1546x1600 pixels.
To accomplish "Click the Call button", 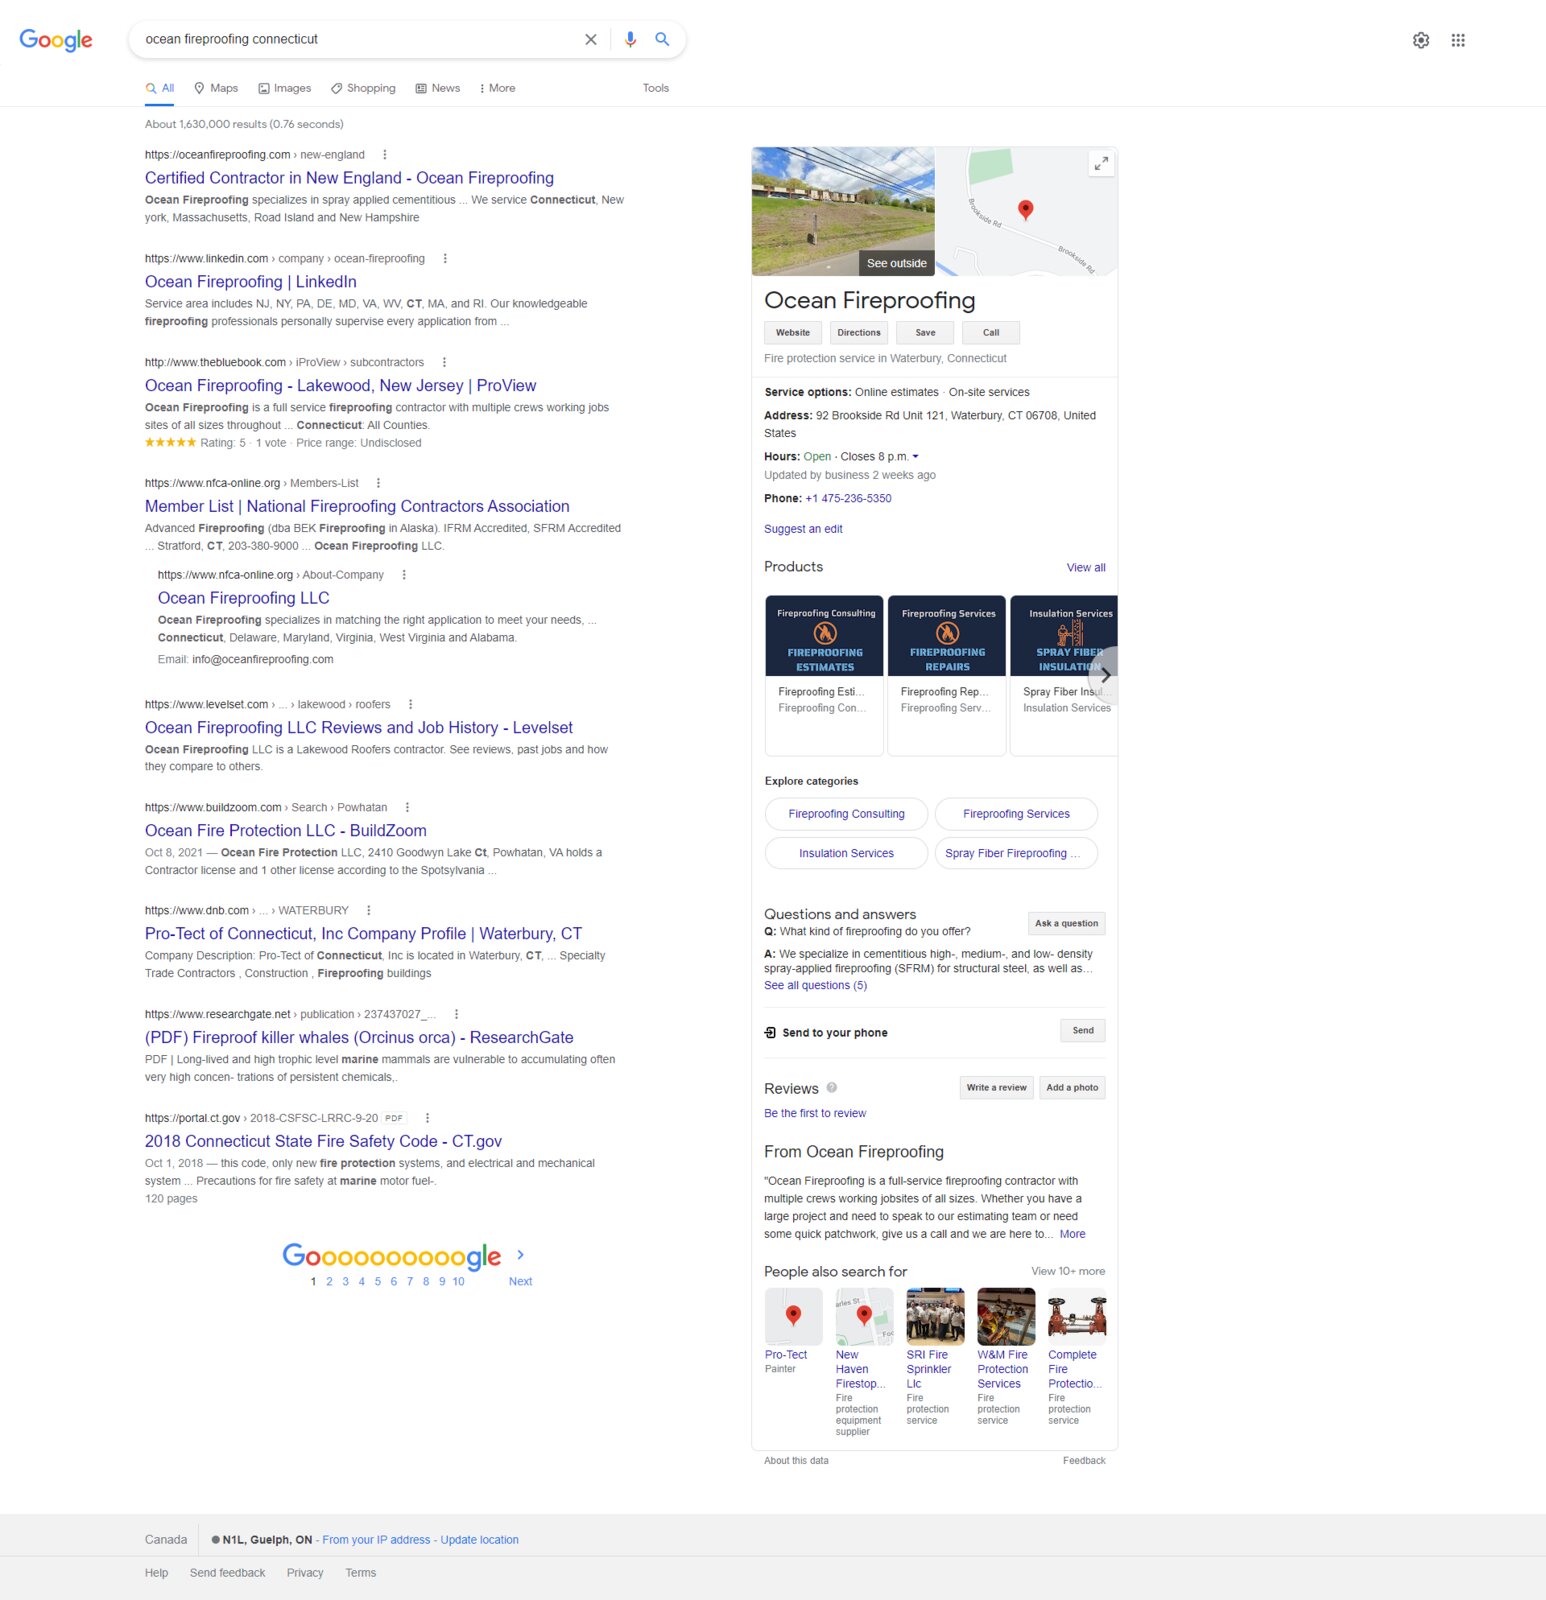I will pos(991,333).
